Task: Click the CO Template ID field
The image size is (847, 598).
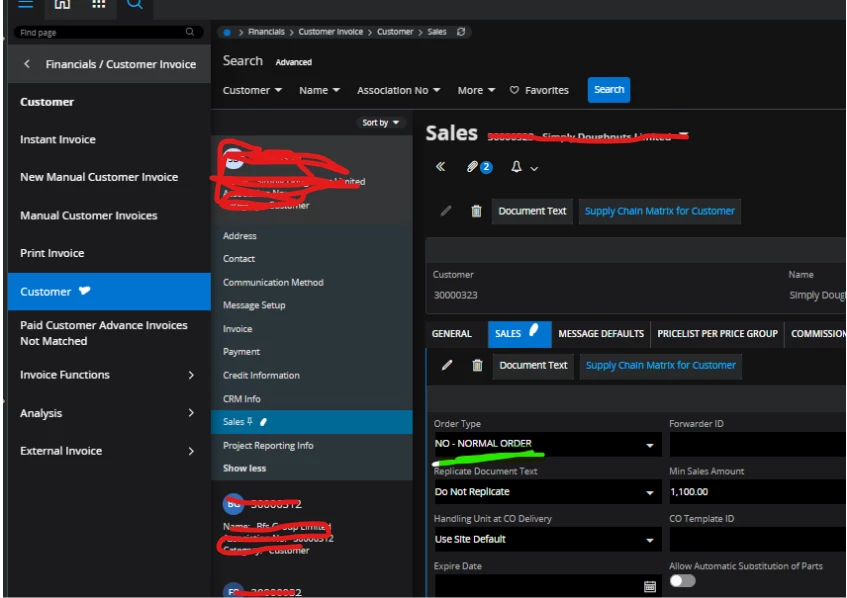Action: 758,539
